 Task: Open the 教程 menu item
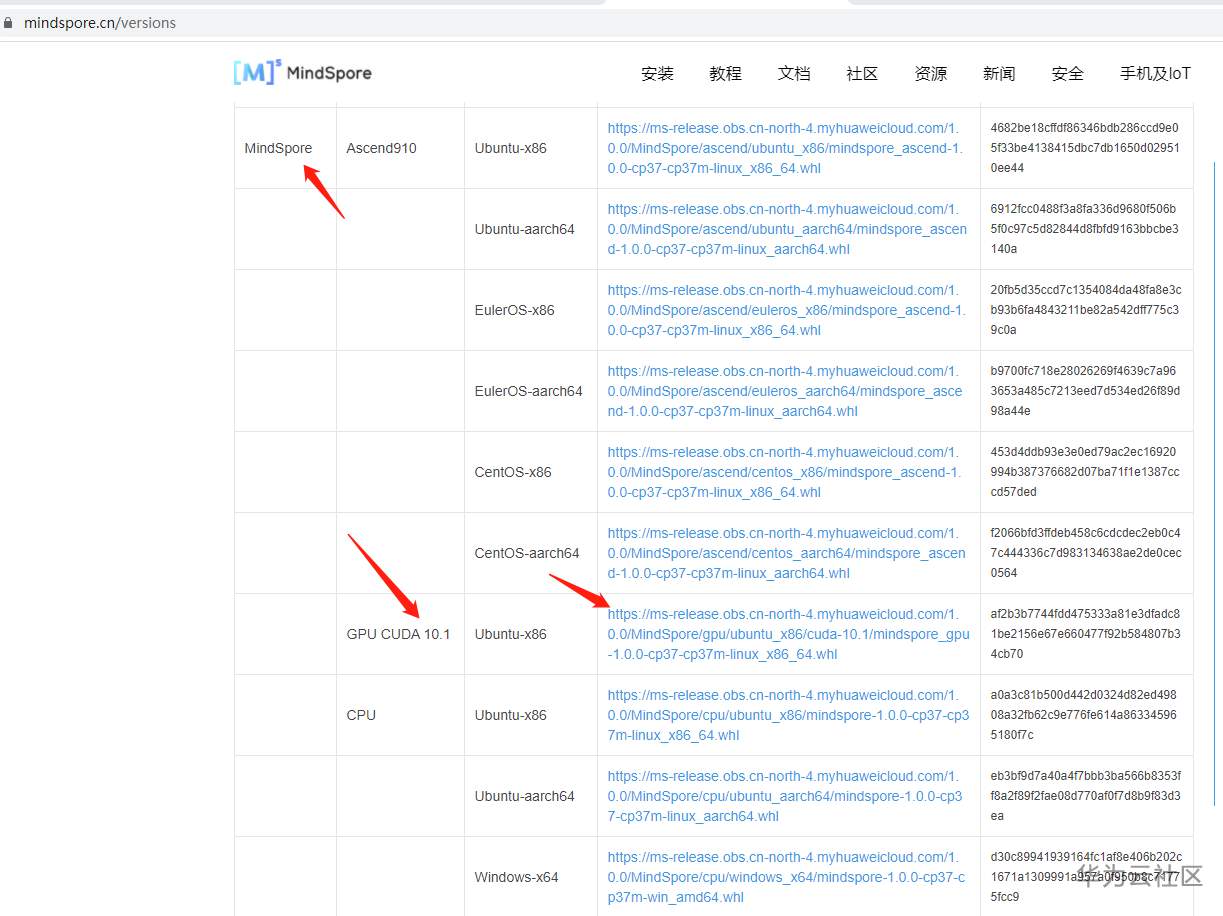(725, 73)
